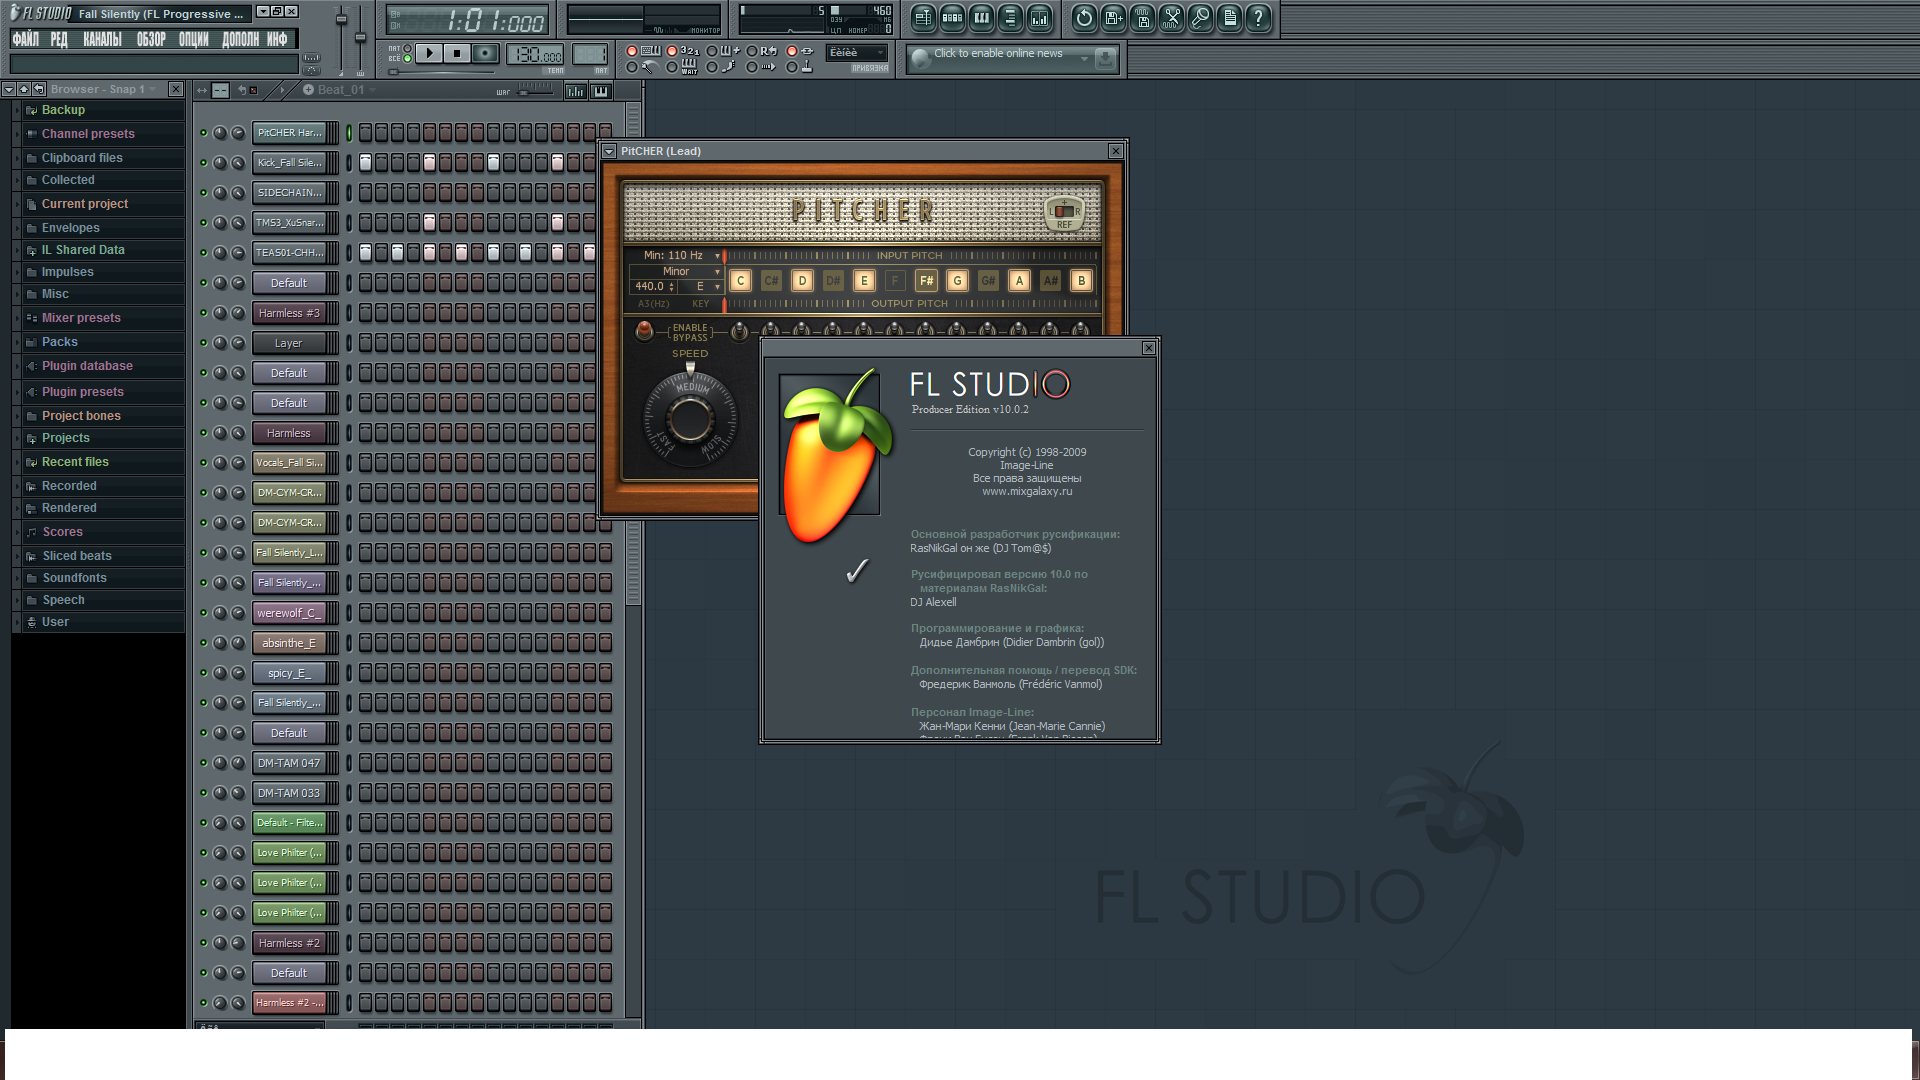Click the undo history round arrow icon
Image resolution: width=1920 pixels, height=1080 pixels.
(1084, 18)
